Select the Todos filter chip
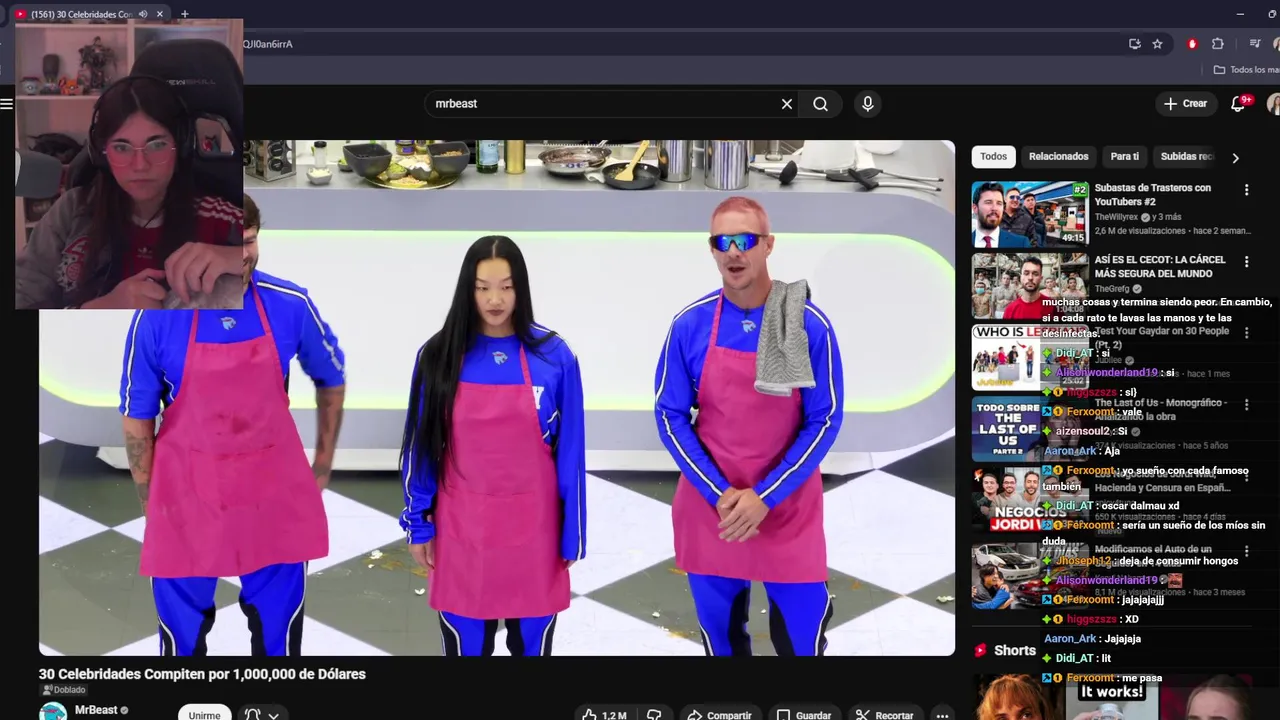1280x720 pixels. pos(993,157)
